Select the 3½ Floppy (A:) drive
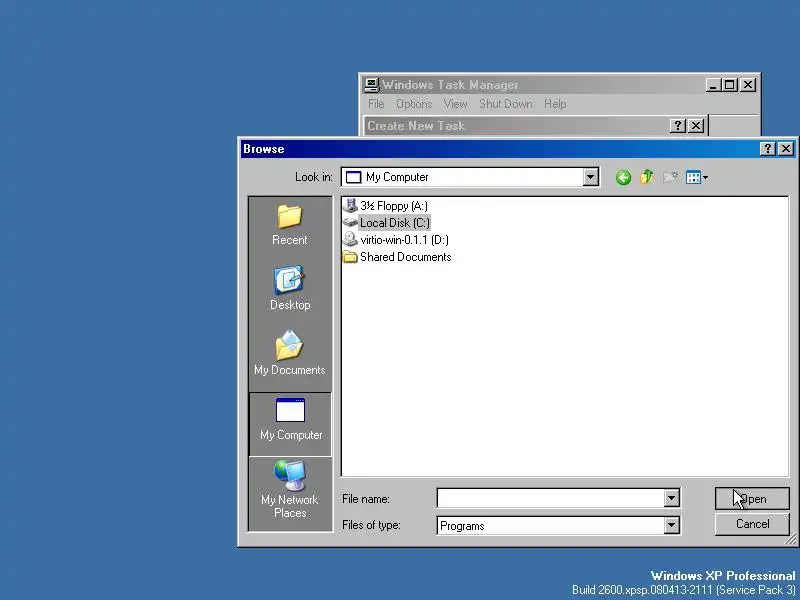 point(386,206)
